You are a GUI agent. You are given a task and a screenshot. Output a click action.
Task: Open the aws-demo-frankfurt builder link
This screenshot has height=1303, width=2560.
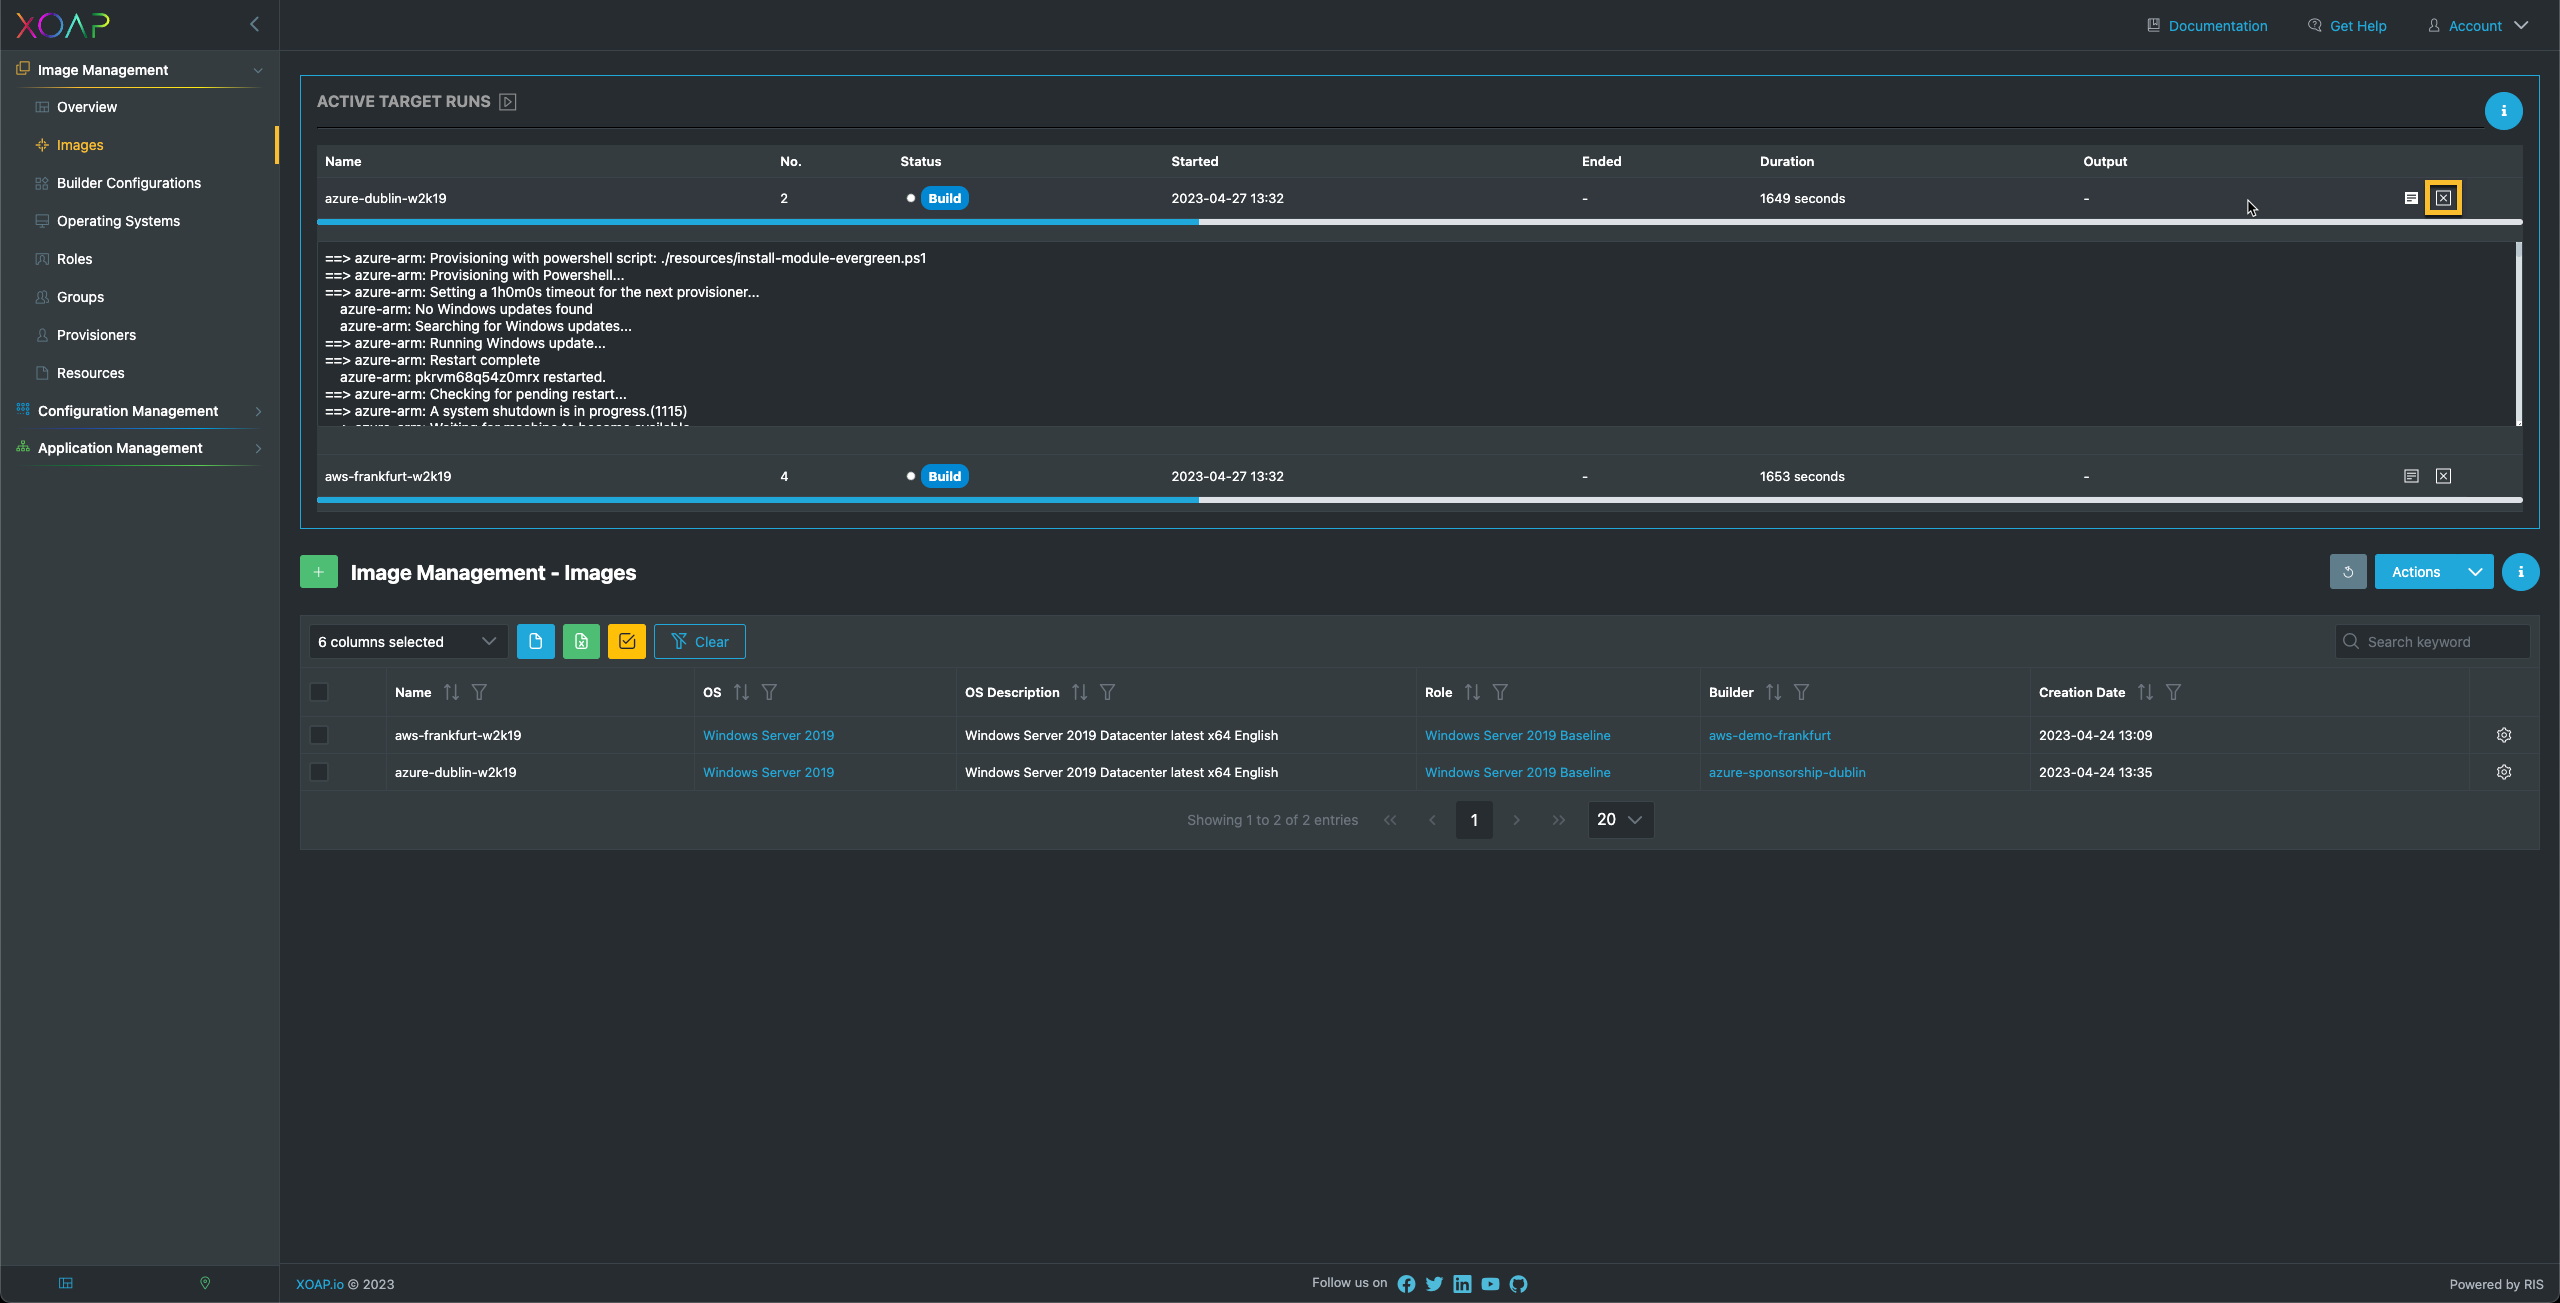[x=1769, y=735]
